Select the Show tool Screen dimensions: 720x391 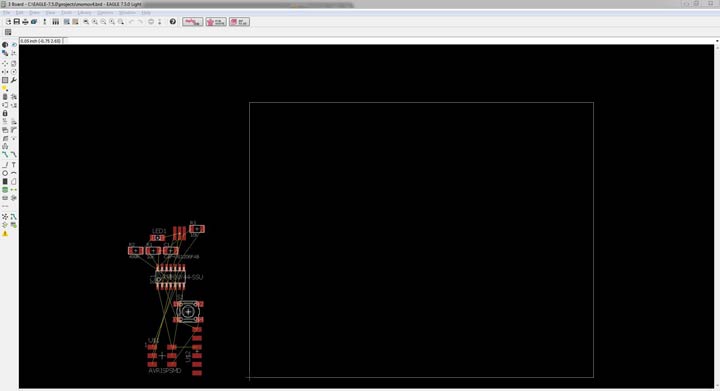pyautogui.click(x=14, y=45)
